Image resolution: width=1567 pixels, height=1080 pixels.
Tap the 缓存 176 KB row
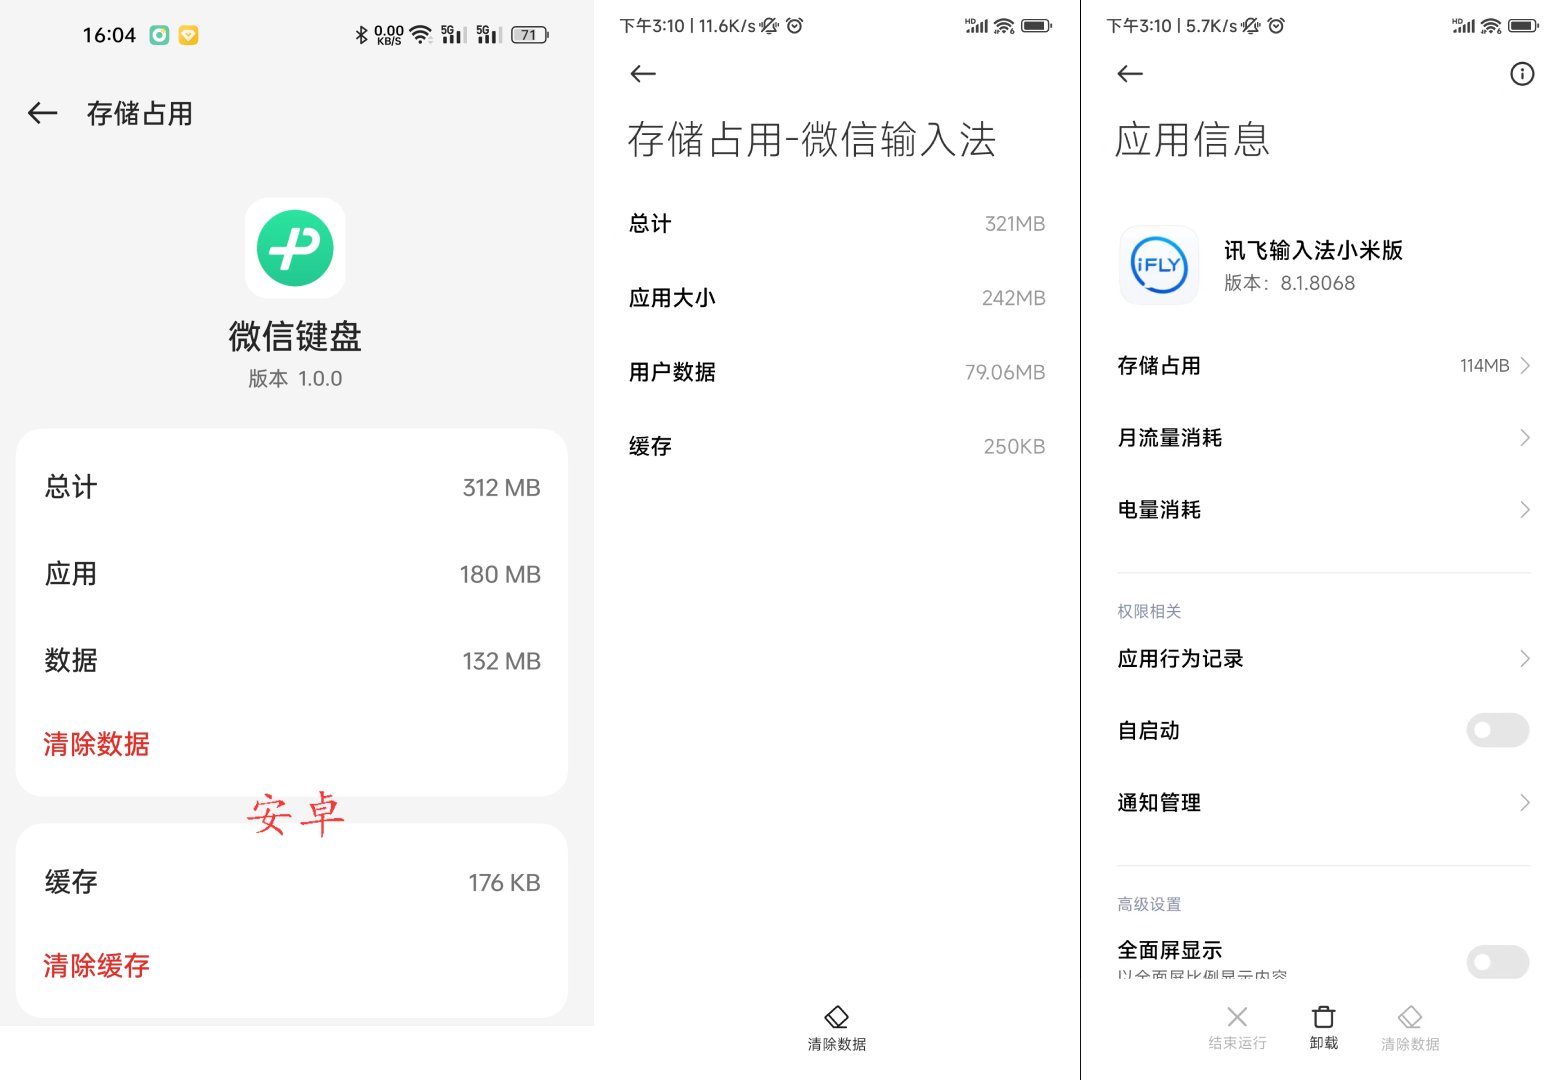292,882
